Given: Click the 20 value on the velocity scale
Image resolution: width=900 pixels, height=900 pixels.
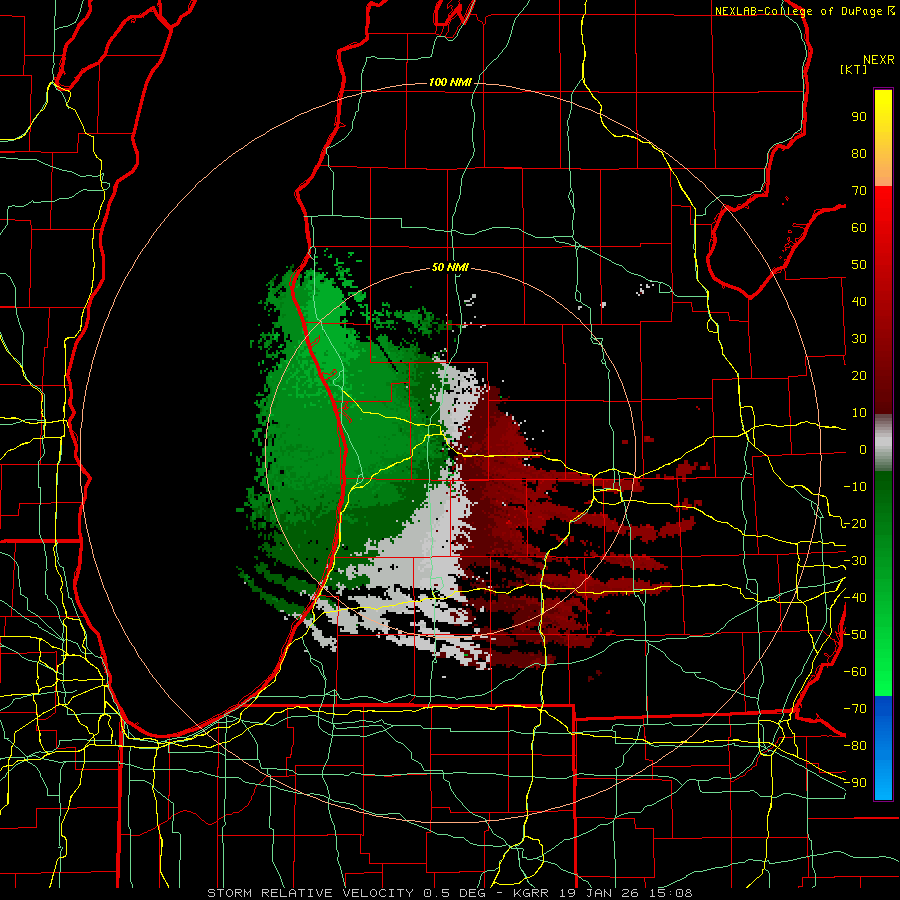Looking at the screenshot, I should point(859,375).
